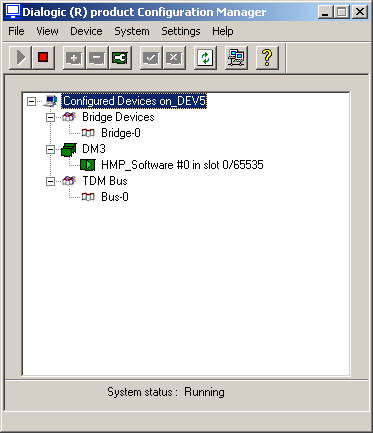
Task: Click the green Refresh arrows icon
Action: tap(205, 58)
